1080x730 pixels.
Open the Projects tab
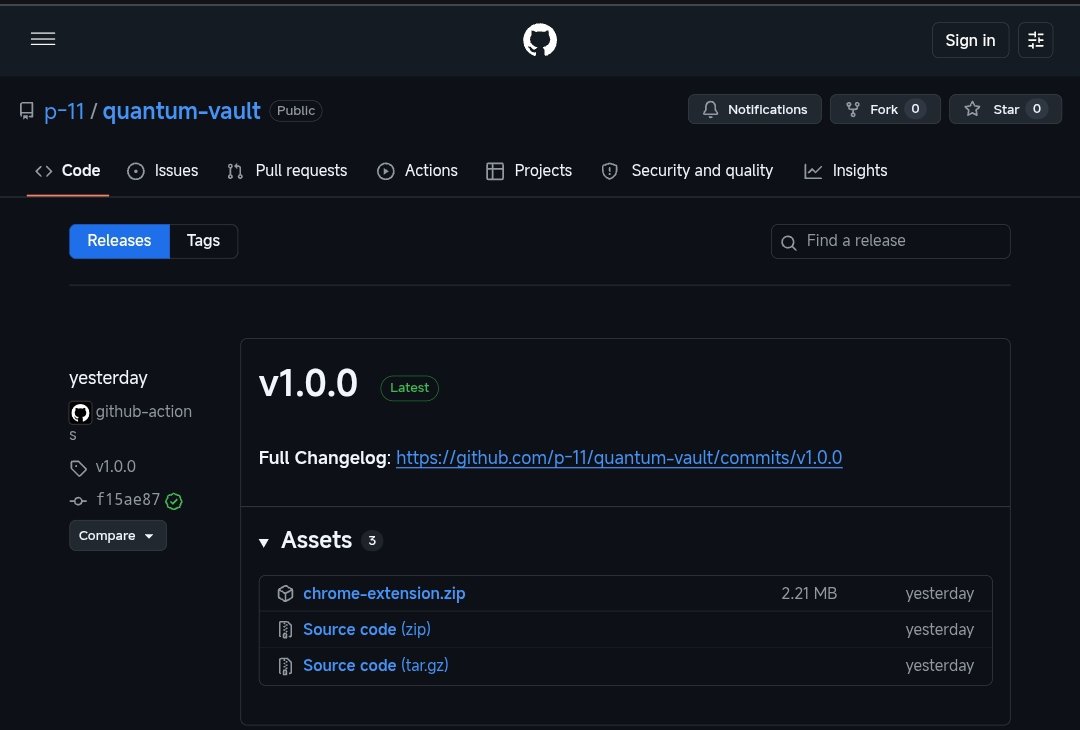click(529, 171)
